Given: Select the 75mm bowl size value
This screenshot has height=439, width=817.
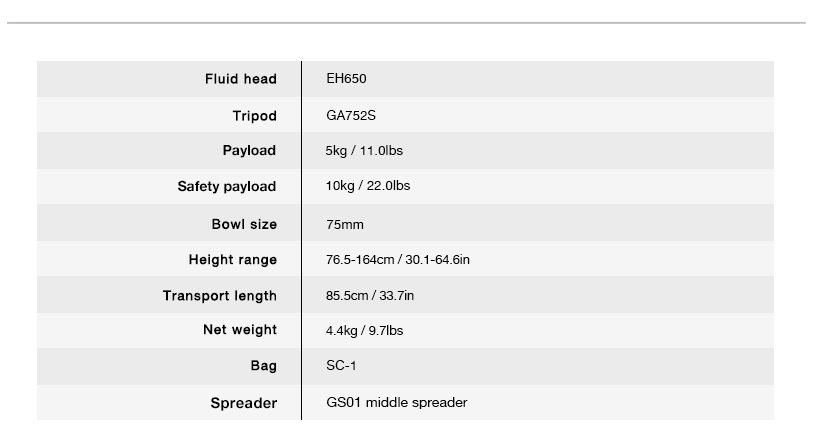Looking at the screenshot, I should (345, 224).
